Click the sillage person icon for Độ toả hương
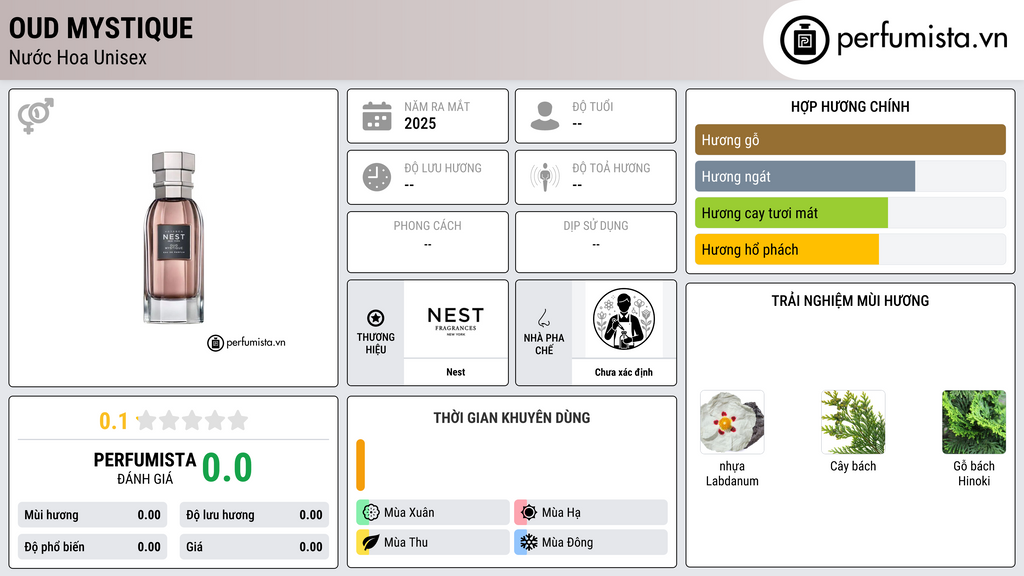 coord(545,177)
